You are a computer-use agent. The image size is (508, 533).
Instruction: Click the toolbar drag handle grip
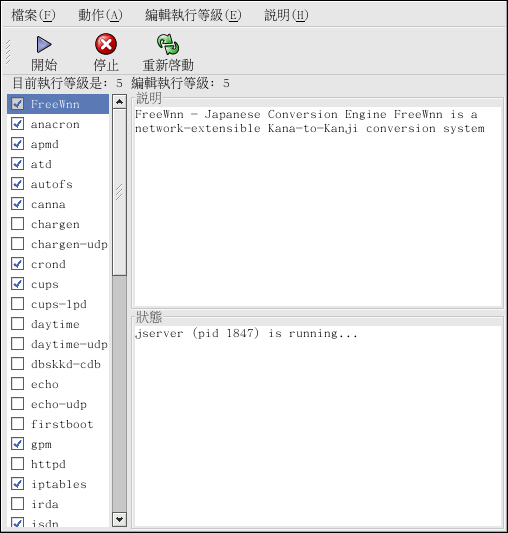8,52
